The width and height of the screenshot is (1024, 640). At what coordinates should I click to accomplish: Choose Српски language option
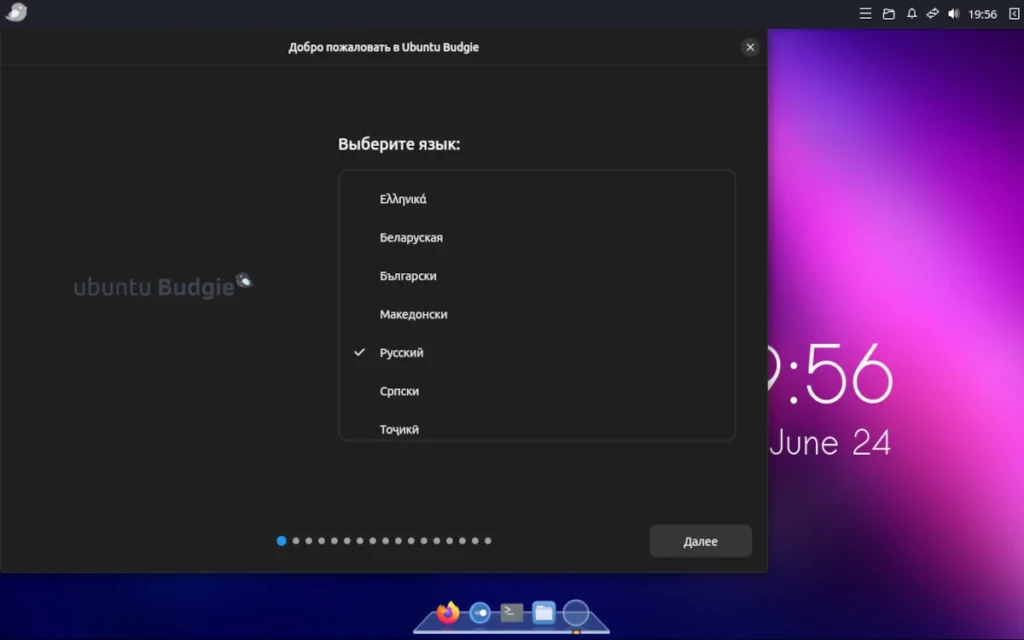click(537, 391)
